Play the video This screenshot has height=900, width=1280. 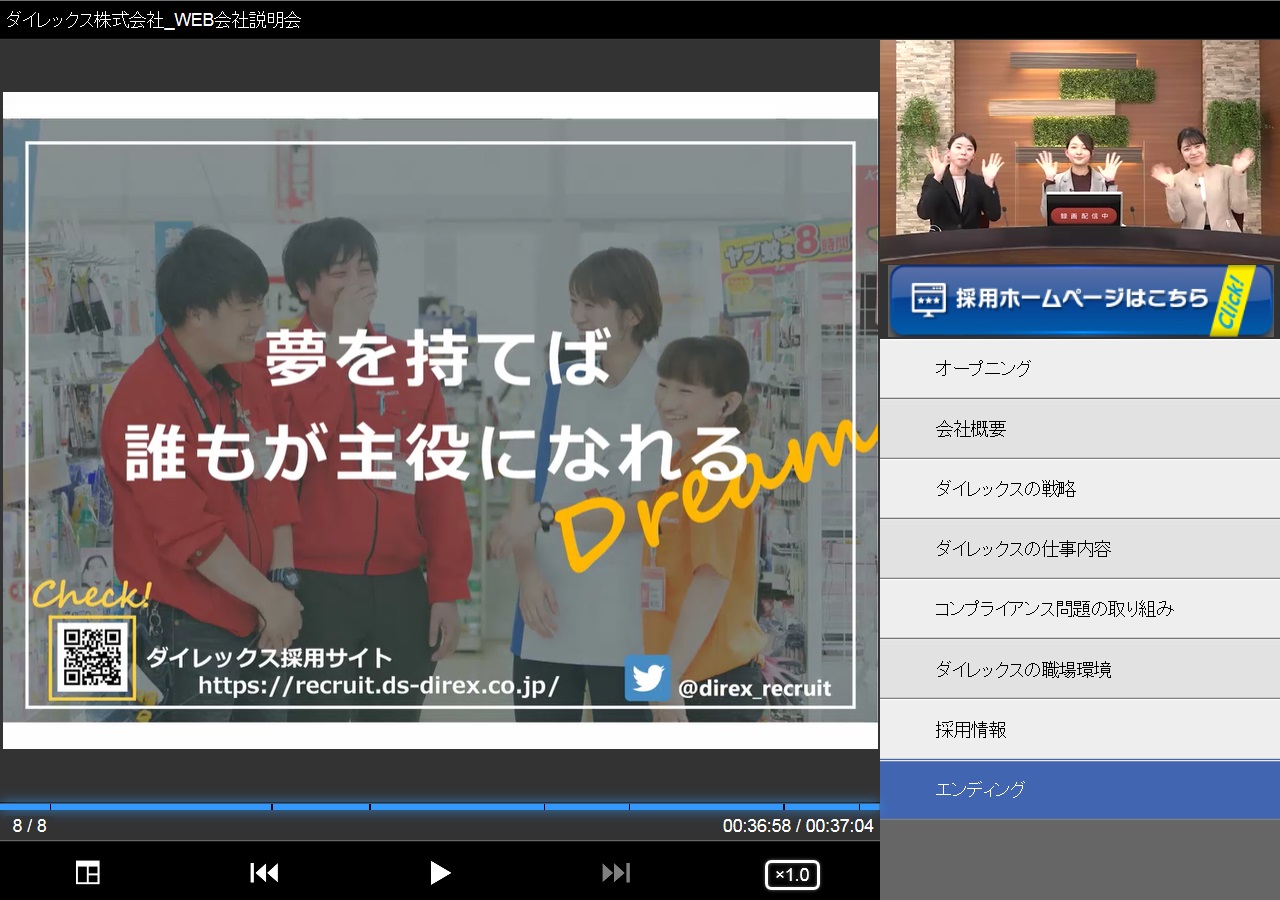coord(440,873)
